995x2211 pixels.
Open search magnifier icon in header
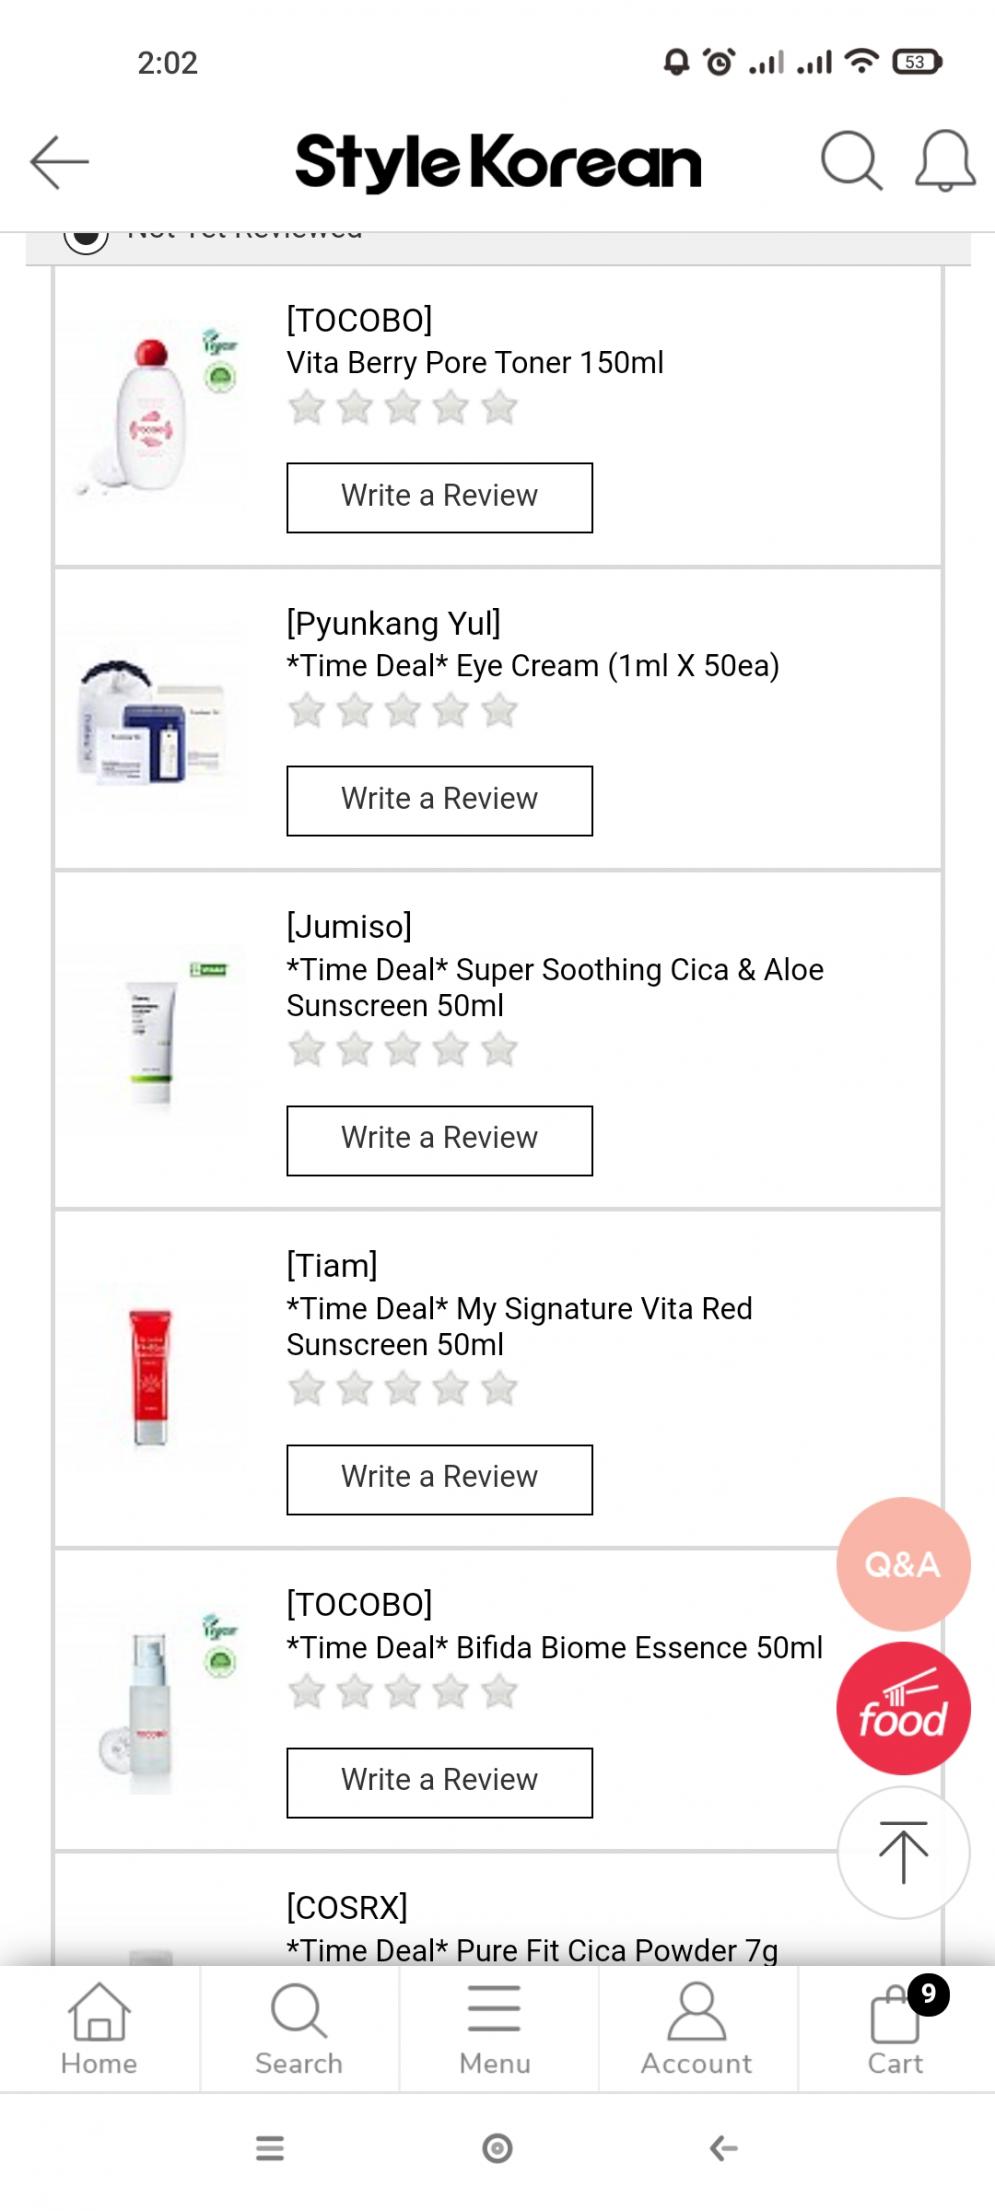click(x=851, y=160)
